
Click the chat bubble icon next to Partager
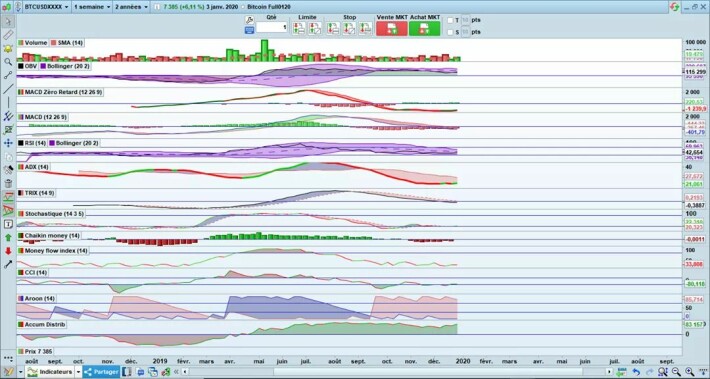tap(140, 372)
